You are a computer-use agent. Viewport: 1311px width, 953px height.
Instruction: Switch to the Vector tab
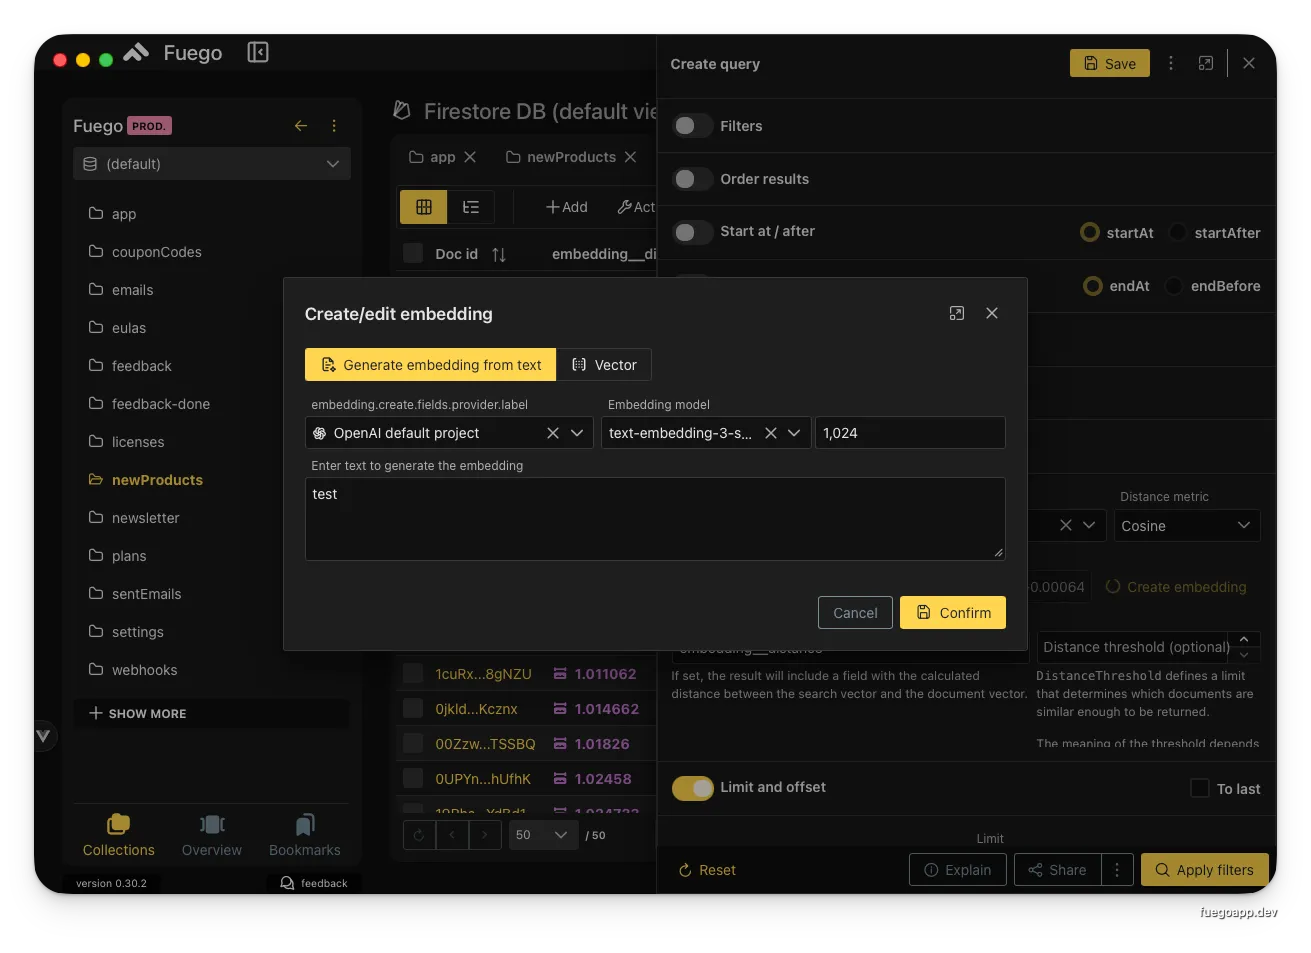click(604, 364)
